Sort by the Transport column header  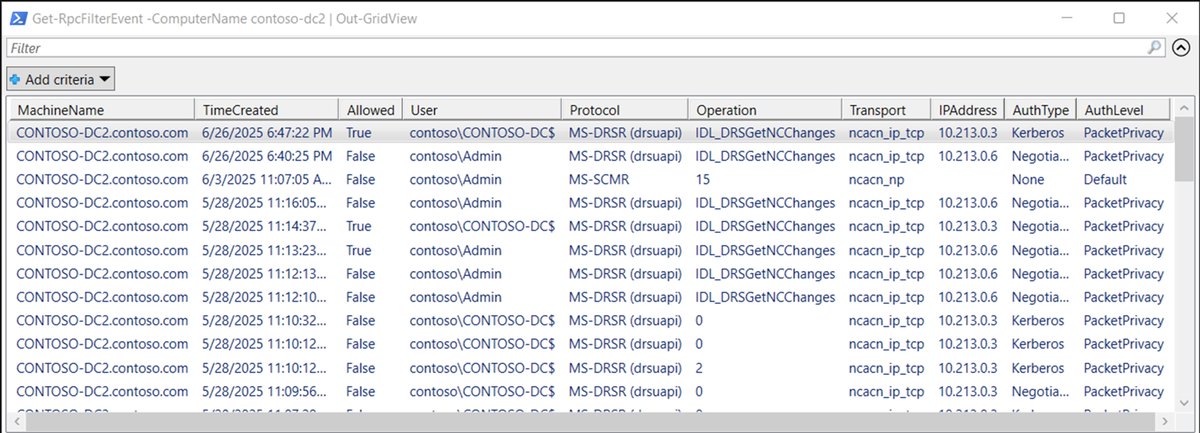pos(886,110)
